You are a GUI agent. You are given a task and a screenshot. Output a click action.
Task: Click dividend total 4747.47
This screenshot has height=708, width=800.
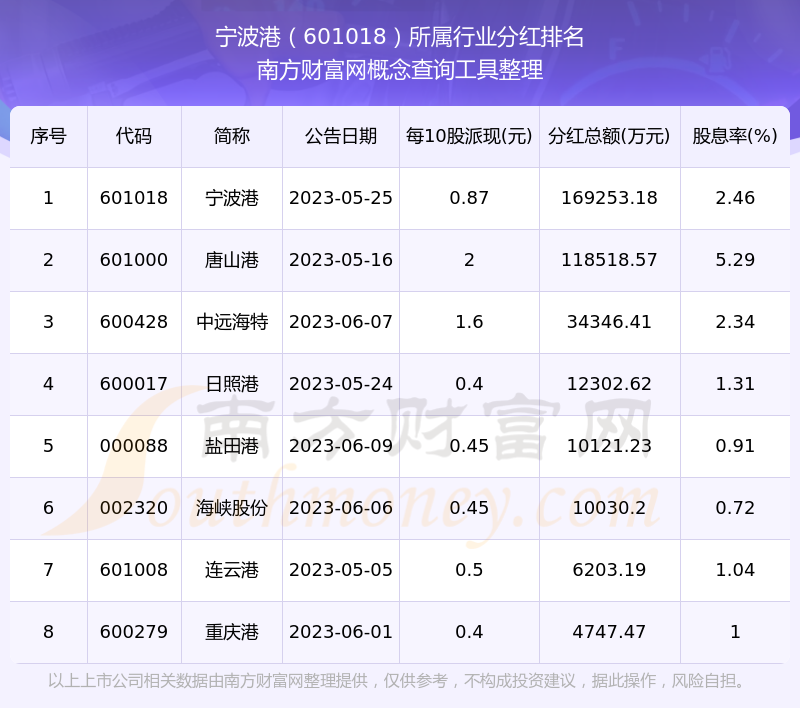pos(609,632)
